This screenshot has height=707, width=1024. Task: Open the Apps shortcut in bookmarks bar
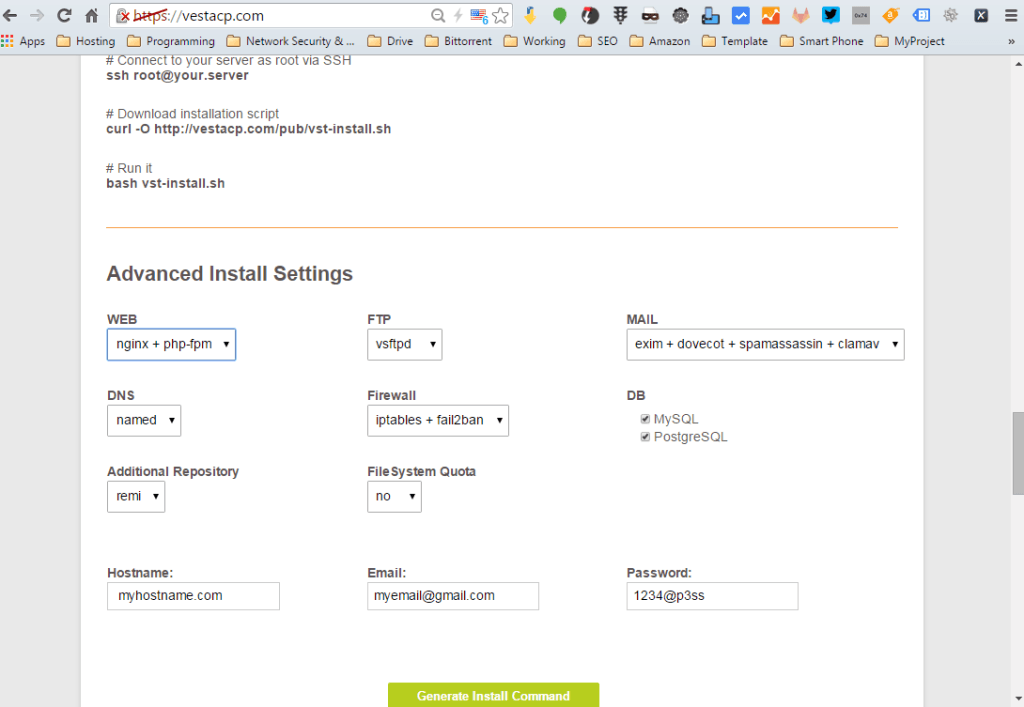(24, 41)
